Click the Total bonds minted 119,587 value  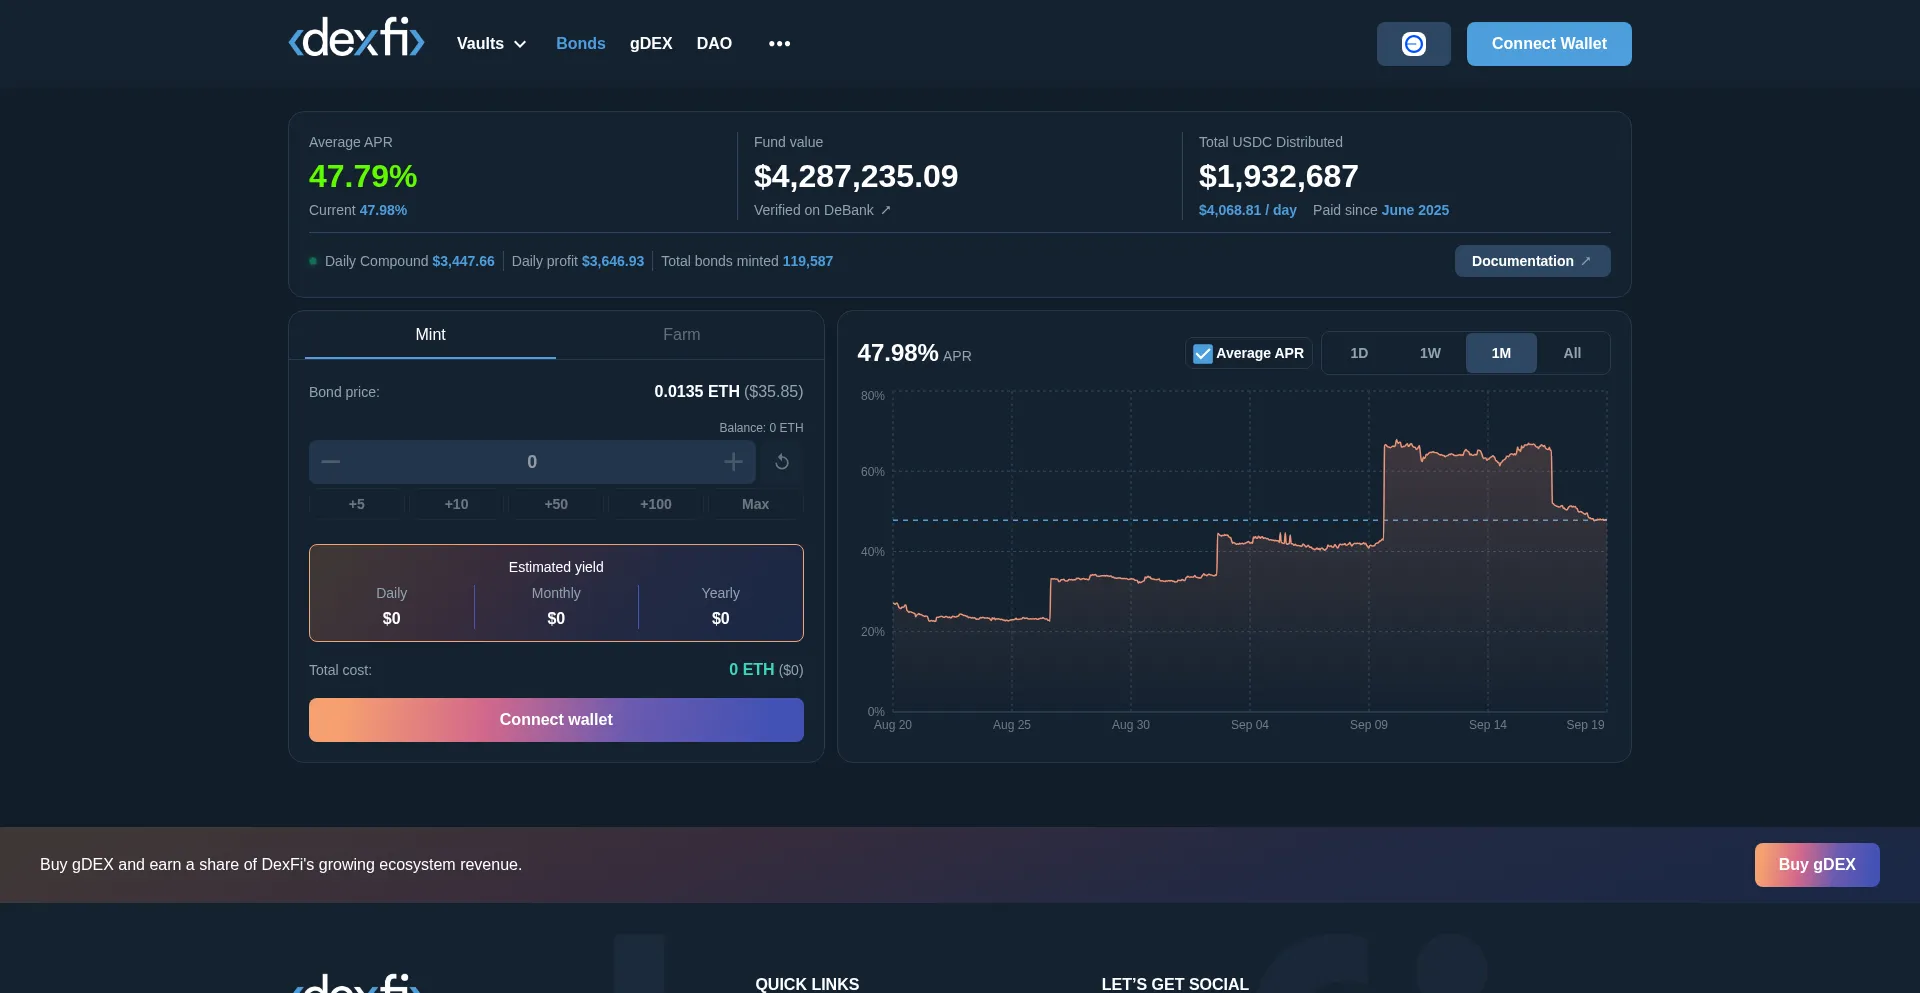coord(808,261)
